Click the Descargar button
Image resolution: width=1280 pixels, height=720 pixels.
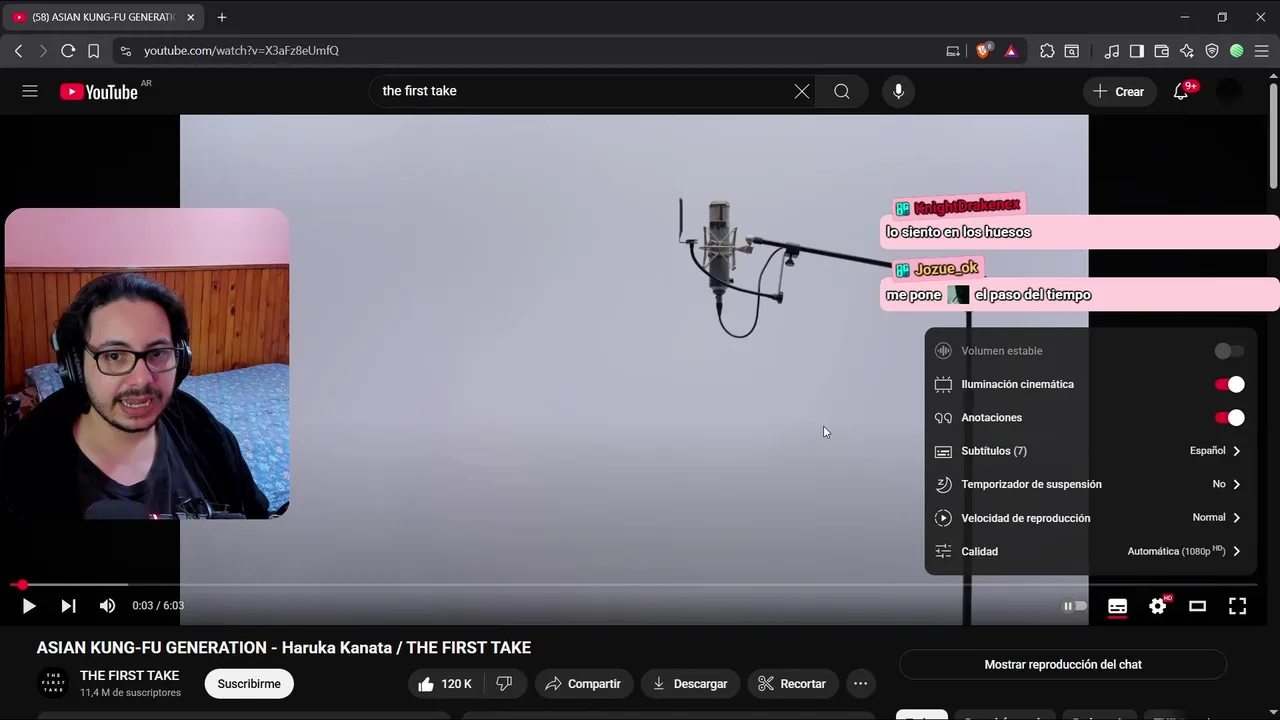[690, 684]
